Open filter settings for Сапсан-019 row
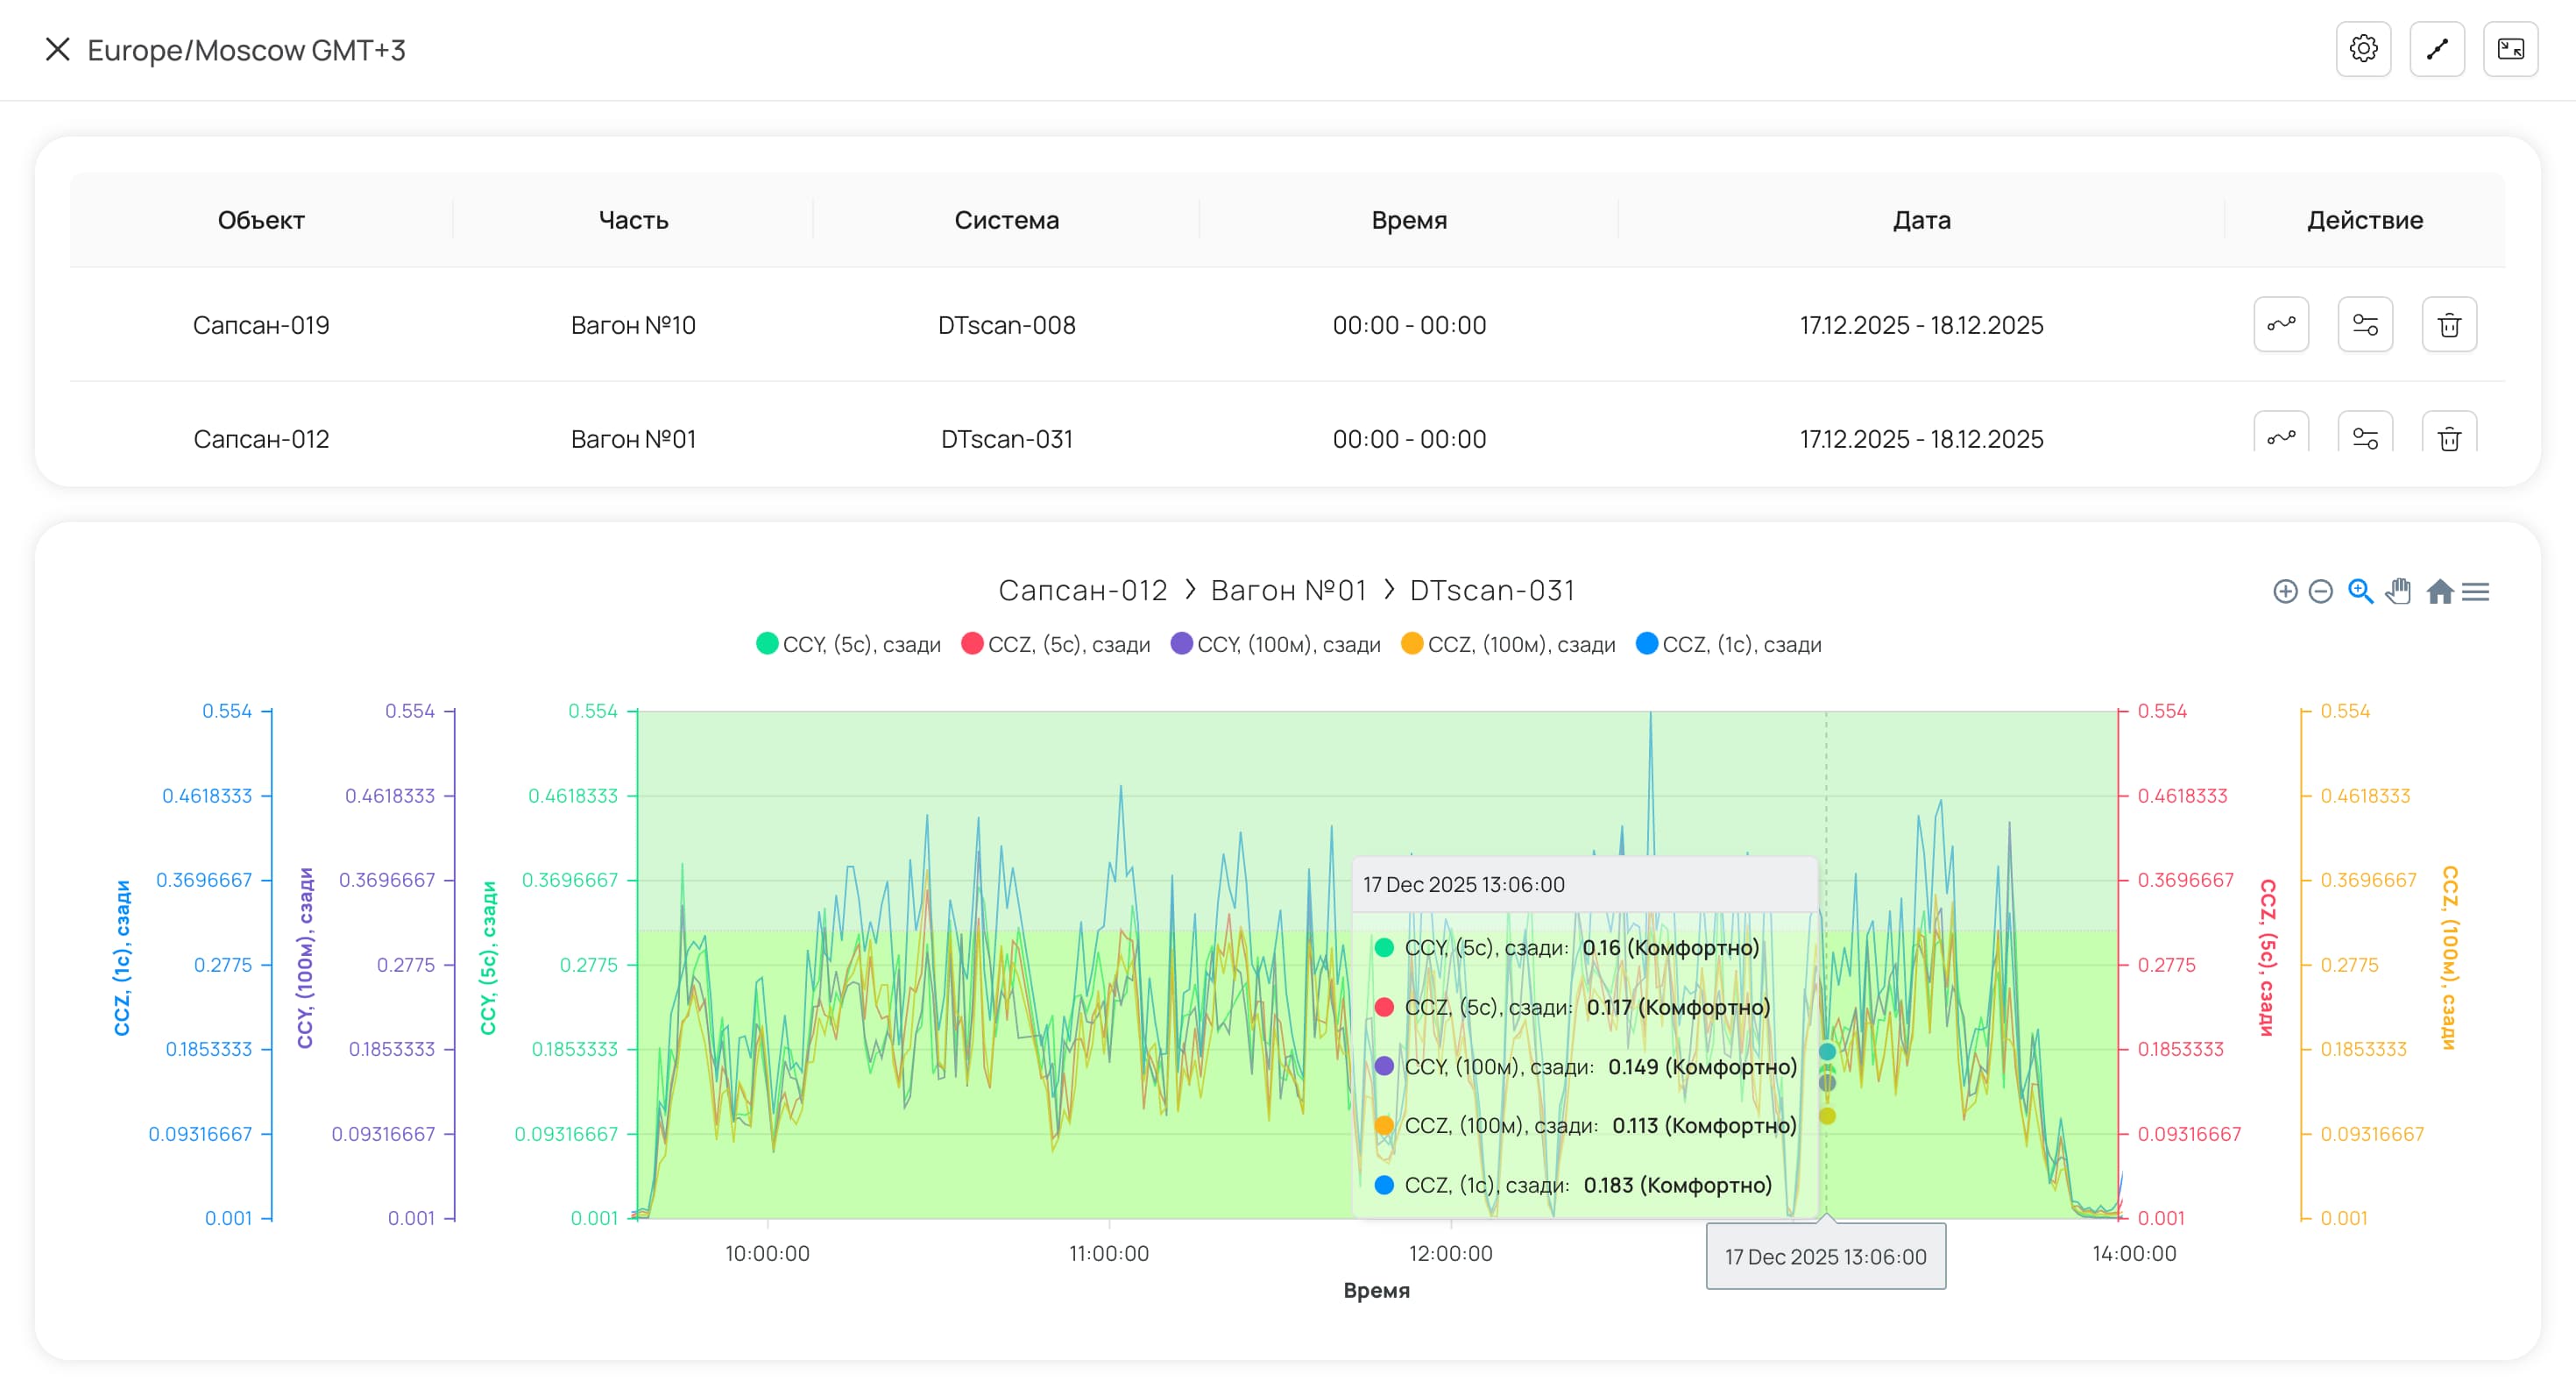Image resolution: width=2576 pixels, height=1395 pixels. tap(2365, 324)
